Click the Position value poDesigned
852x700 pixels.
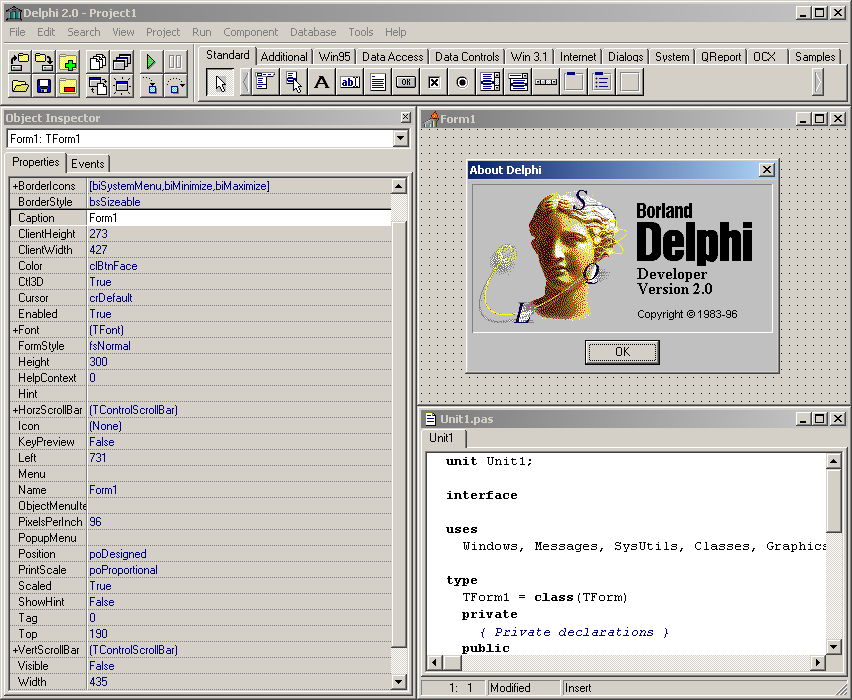coord(118,554)
